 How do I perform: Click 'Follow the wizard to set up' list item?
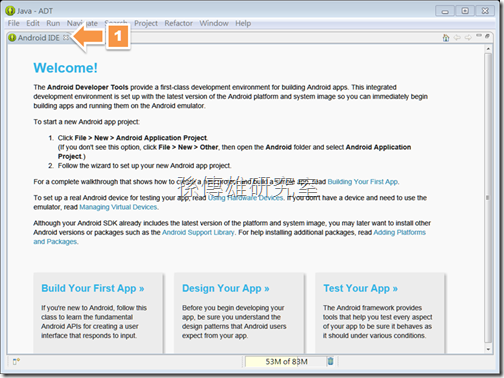144,166
